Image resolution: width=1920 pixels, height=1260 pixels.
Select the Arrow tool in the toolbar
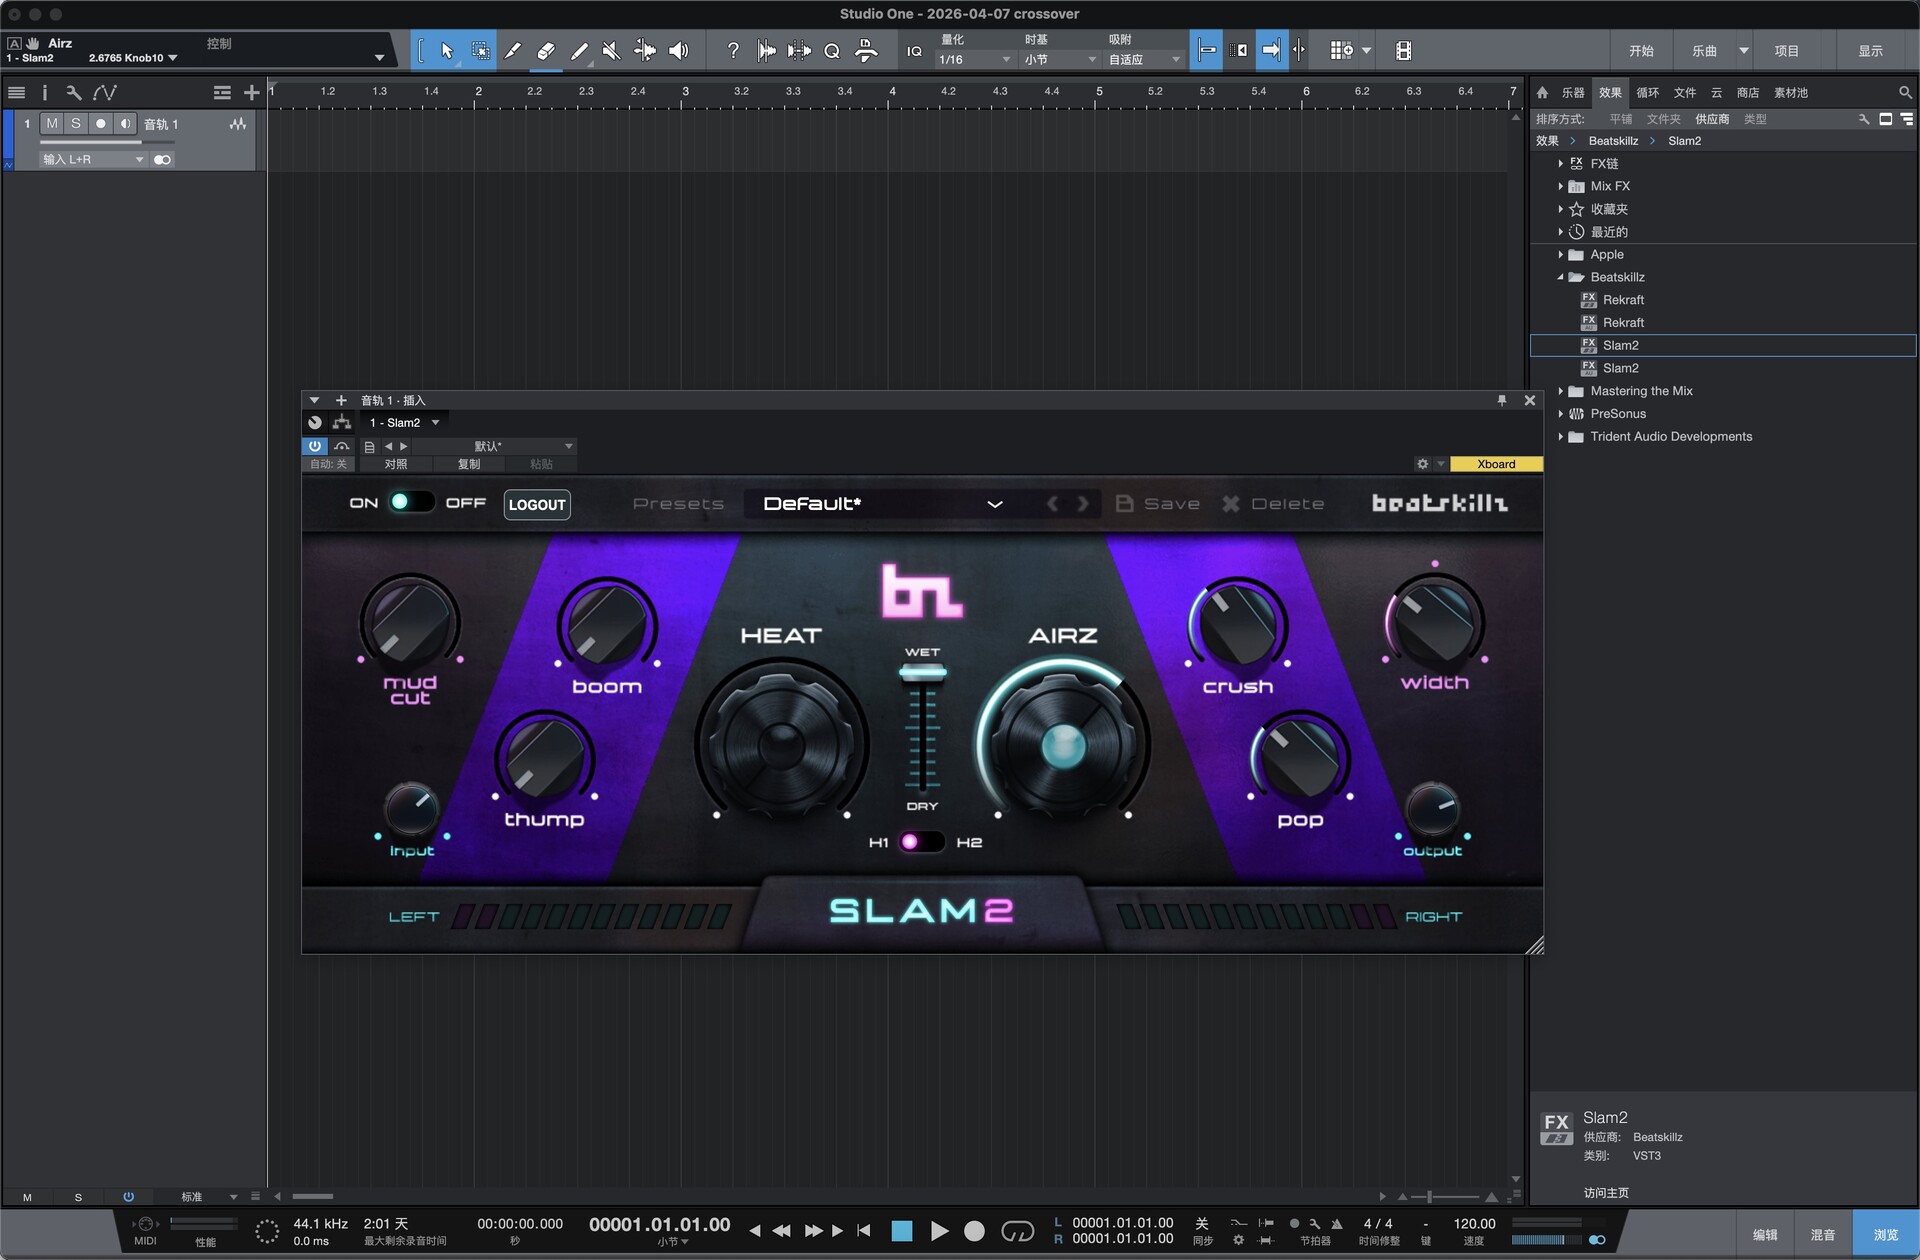click(x=447, y=51)
